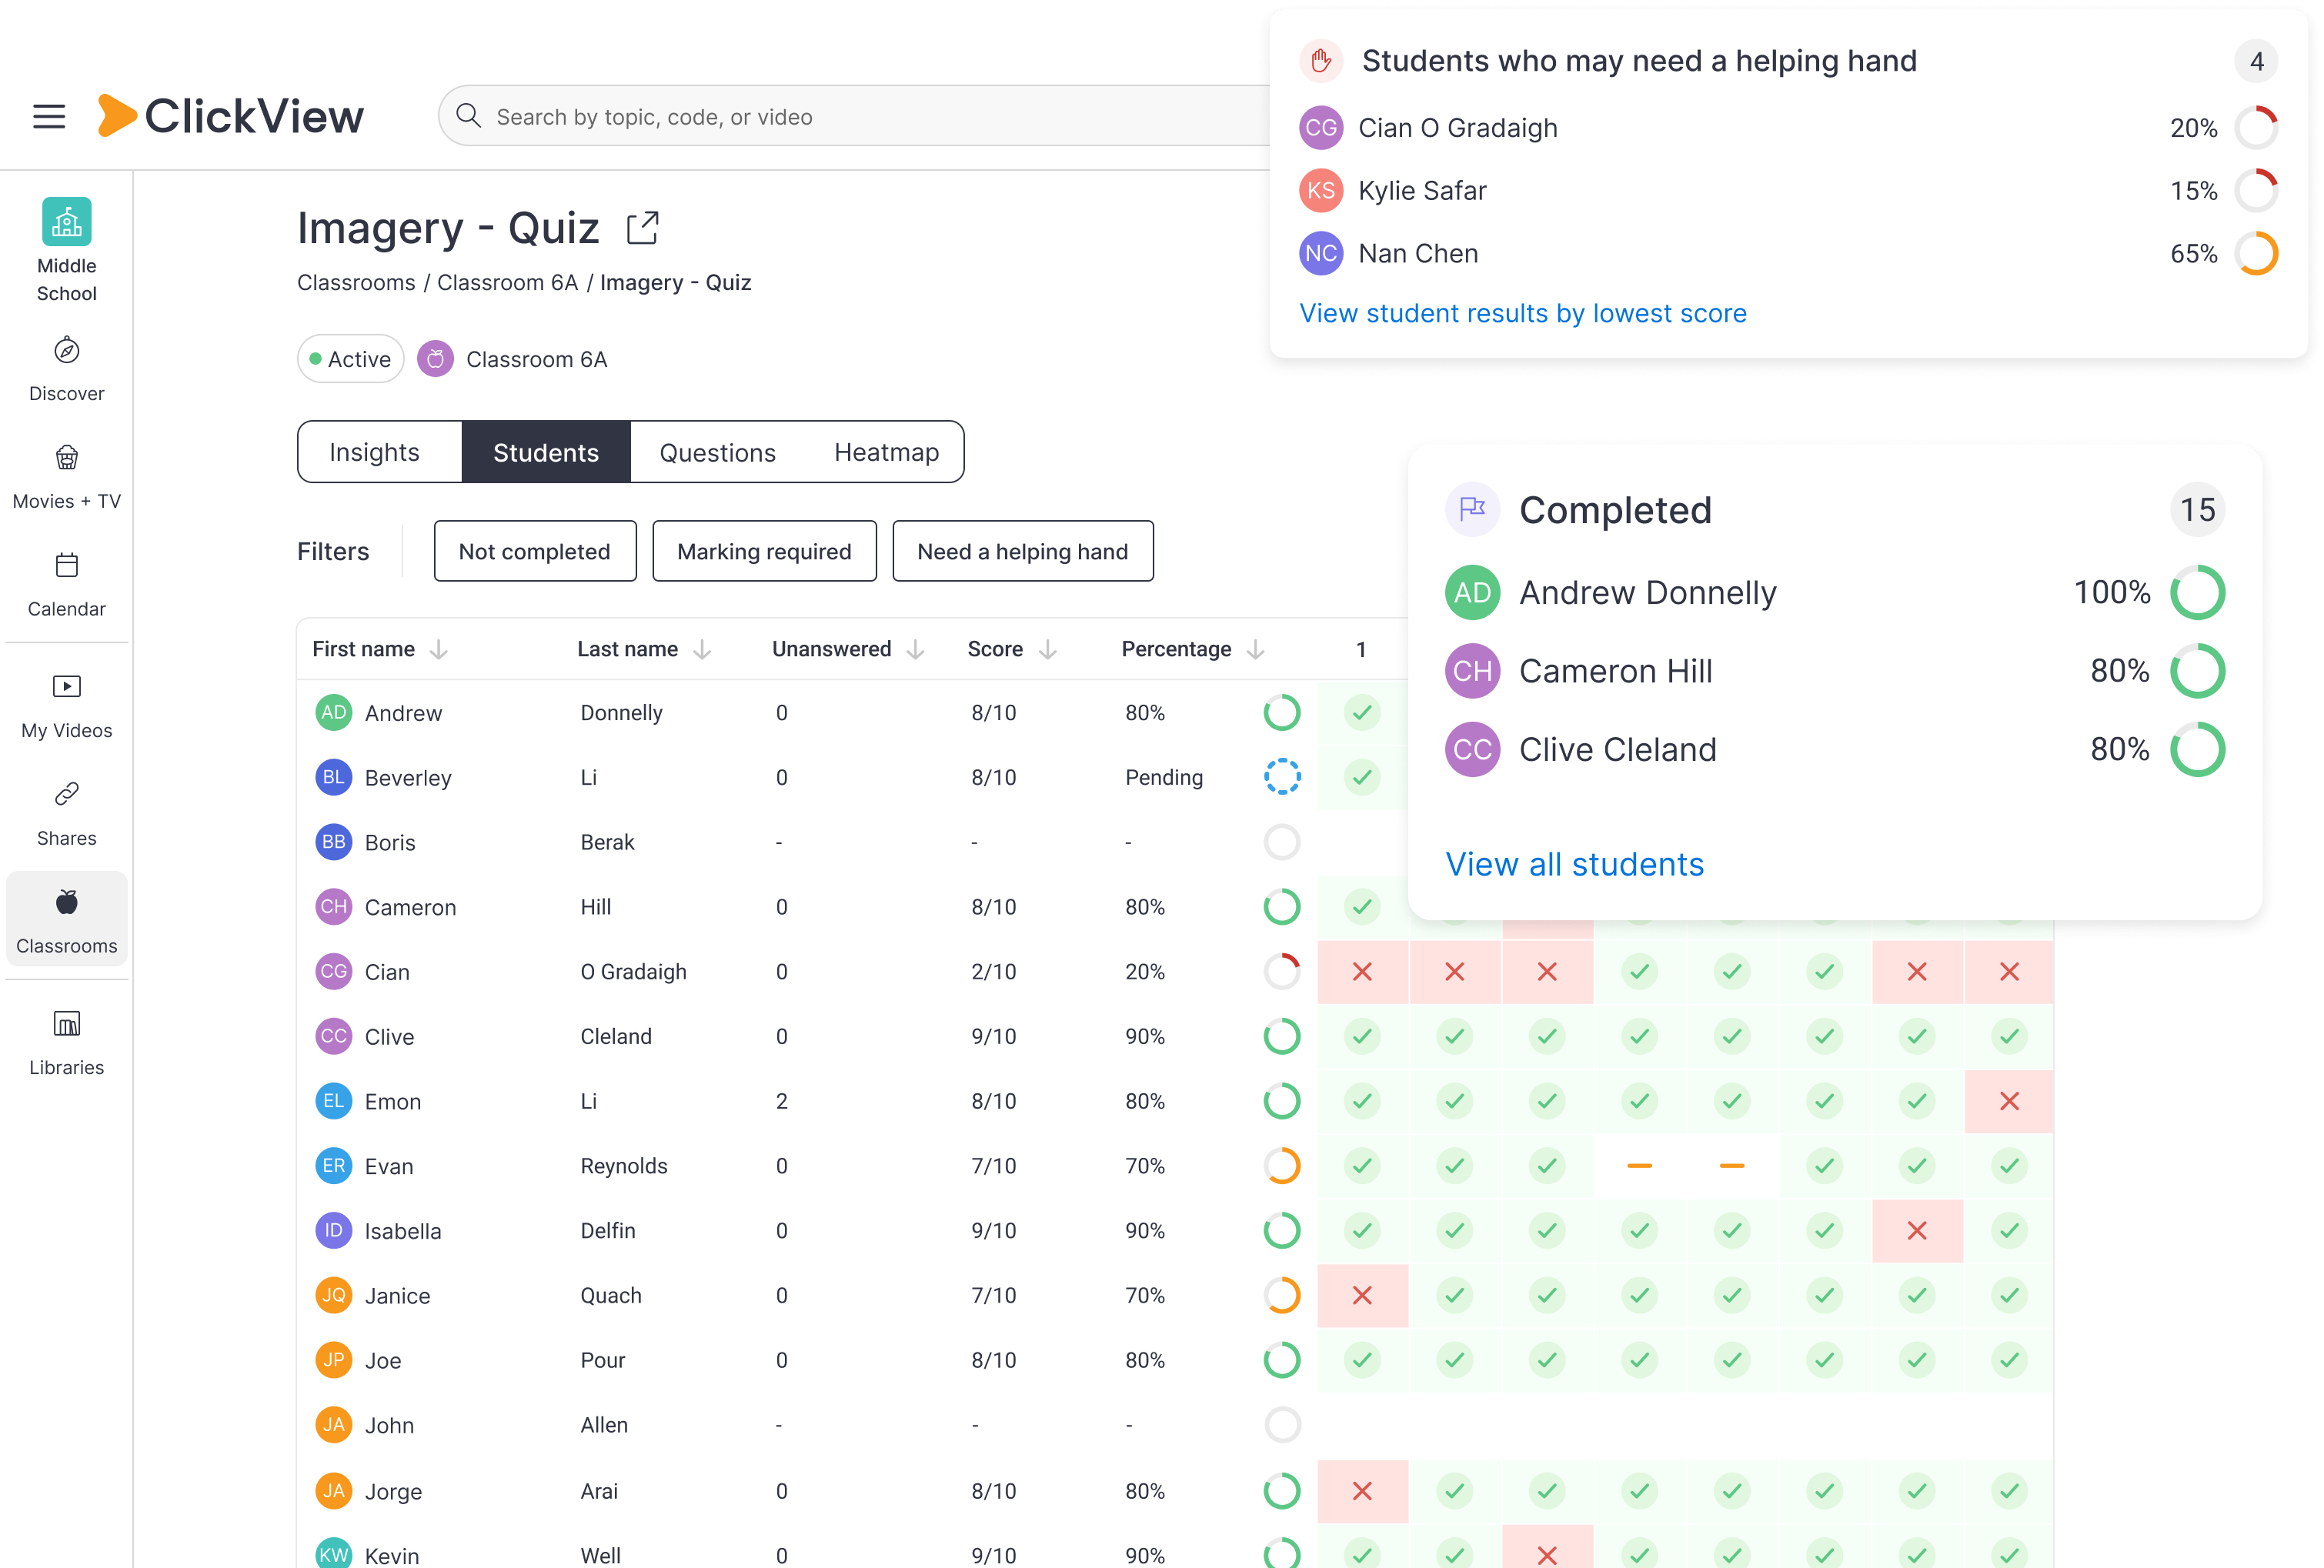Toggle the Not completed filter
The width and height of the screenshot is (2324, 1568).
535,551
